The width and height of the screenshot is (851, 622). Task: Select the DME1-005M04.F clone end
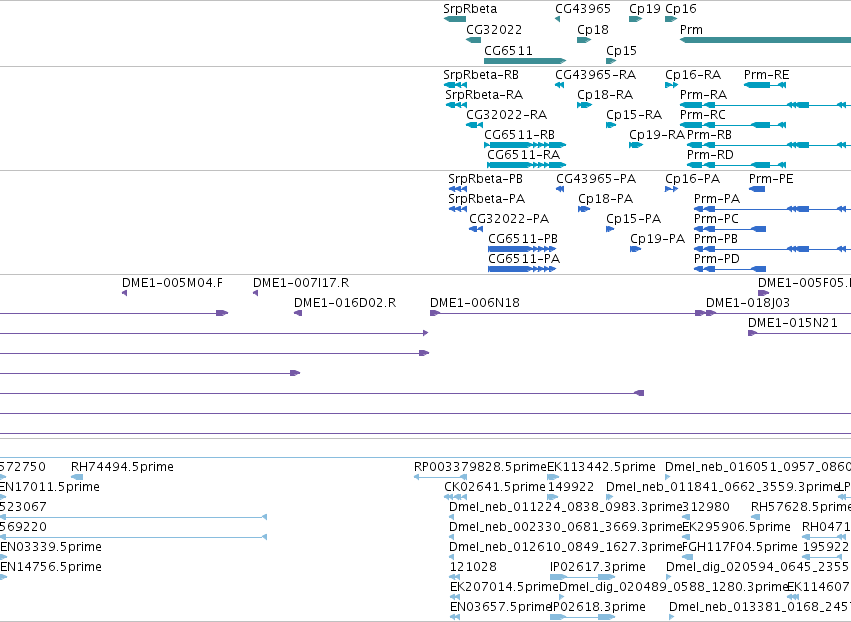124,293
